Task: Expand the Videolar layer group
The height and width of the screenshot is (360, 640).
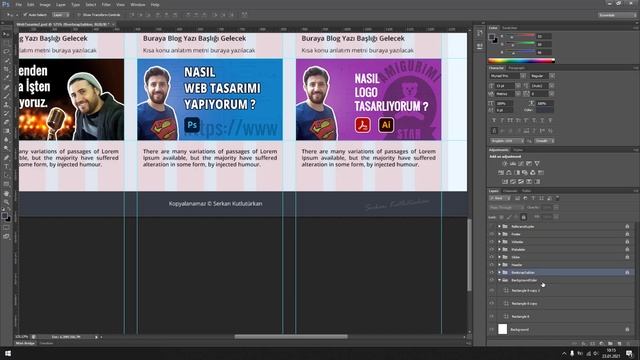Action: point(499,242)
